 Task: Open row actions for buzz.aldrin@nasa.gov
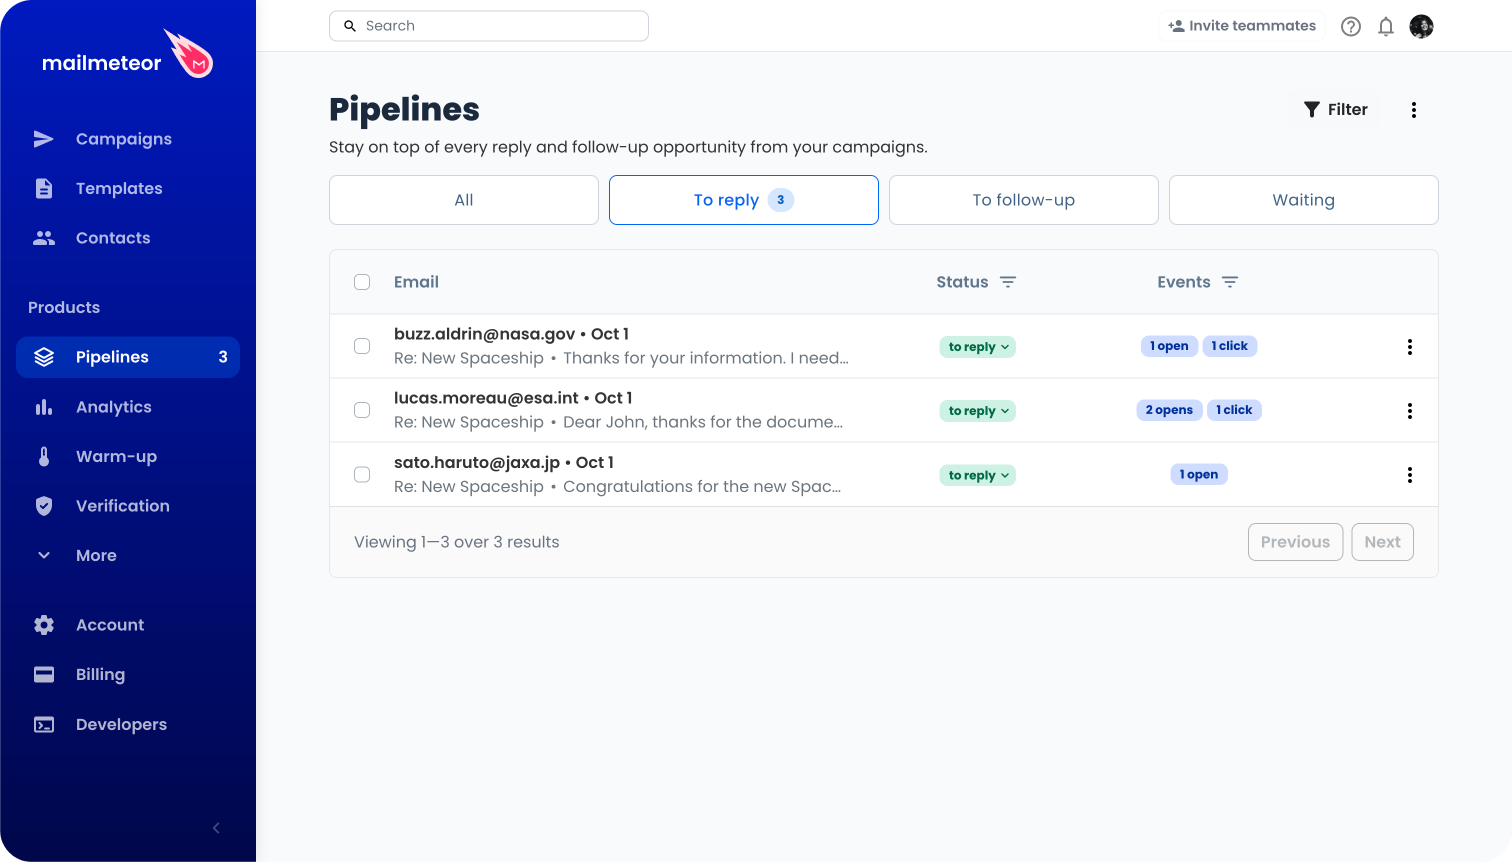tap(1410, 347)
